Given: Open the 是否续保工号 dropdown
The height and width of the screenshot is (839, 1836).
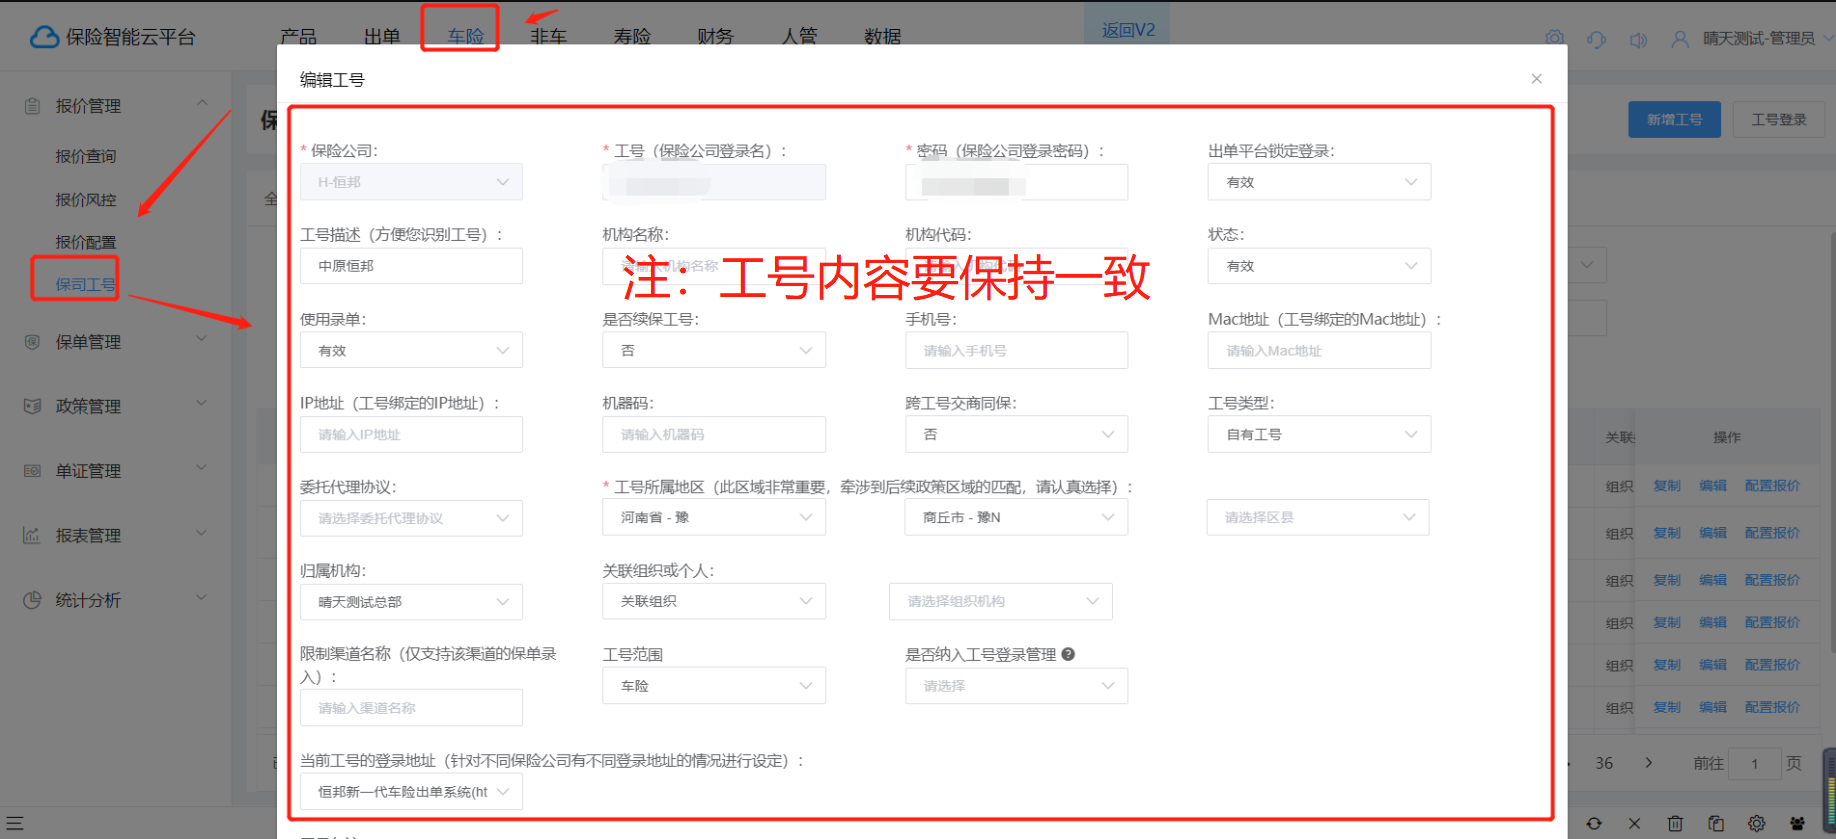Looking at the screenshot, I should [x=714, y=351].
